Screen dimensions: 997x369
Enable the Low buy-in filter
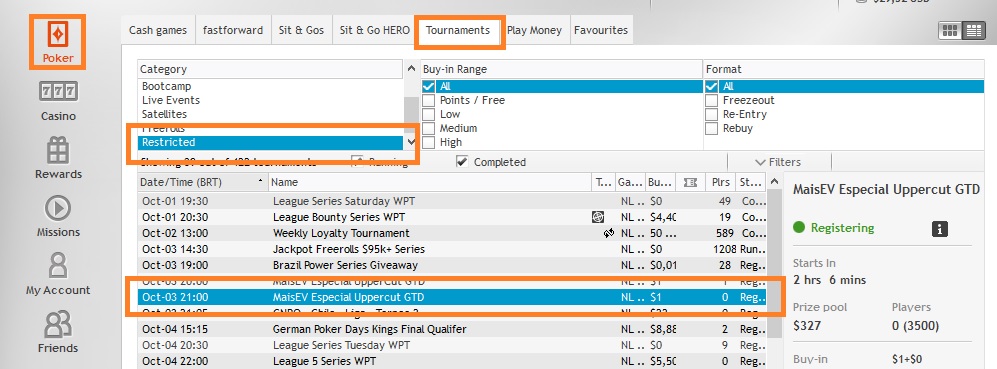pyautogui.click(x=429, y=115)
